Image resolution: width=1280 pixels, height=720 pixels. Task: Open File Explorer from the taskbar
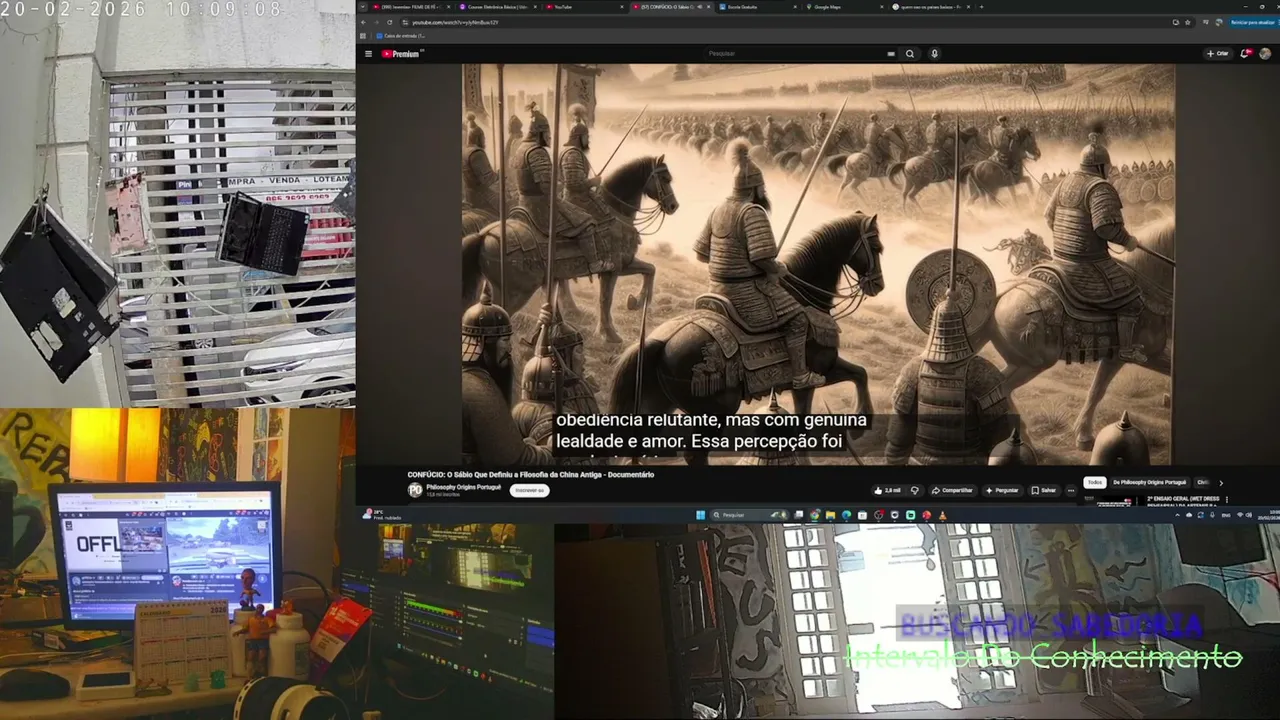click(x=831, y=515)
